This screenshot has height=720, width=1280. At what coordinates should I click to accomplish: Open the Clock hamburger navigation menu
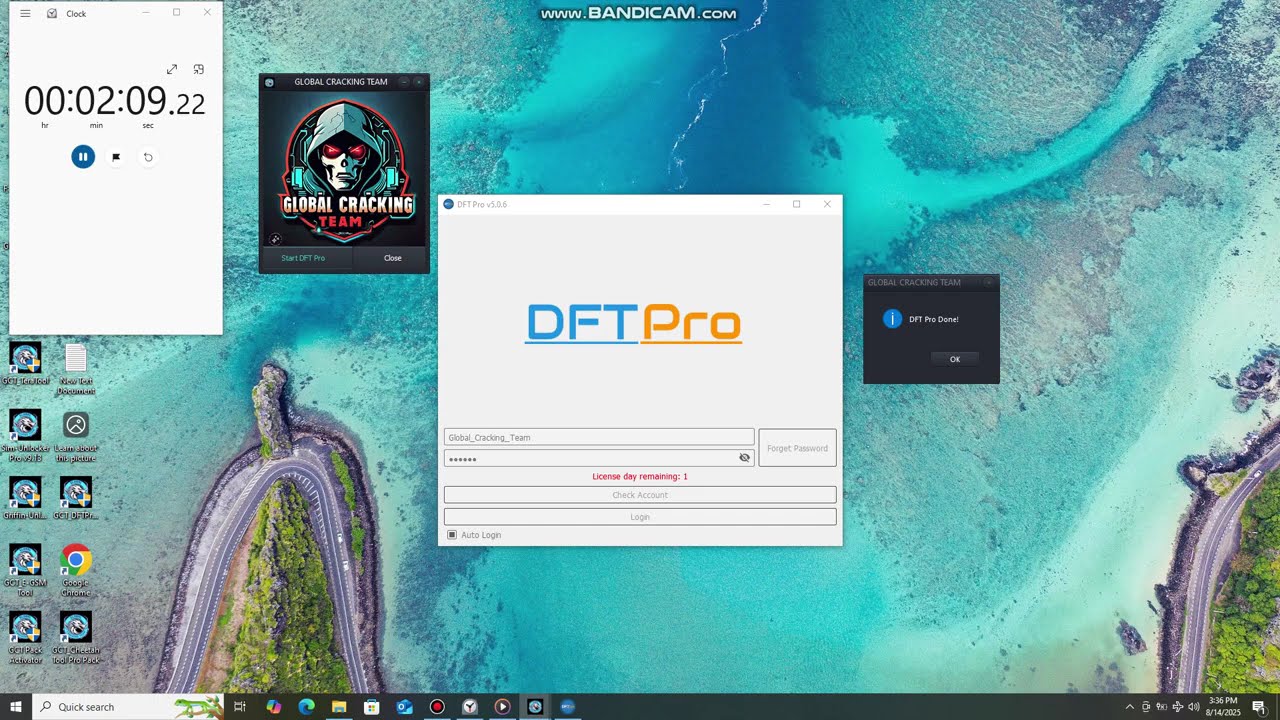point(25,13)
